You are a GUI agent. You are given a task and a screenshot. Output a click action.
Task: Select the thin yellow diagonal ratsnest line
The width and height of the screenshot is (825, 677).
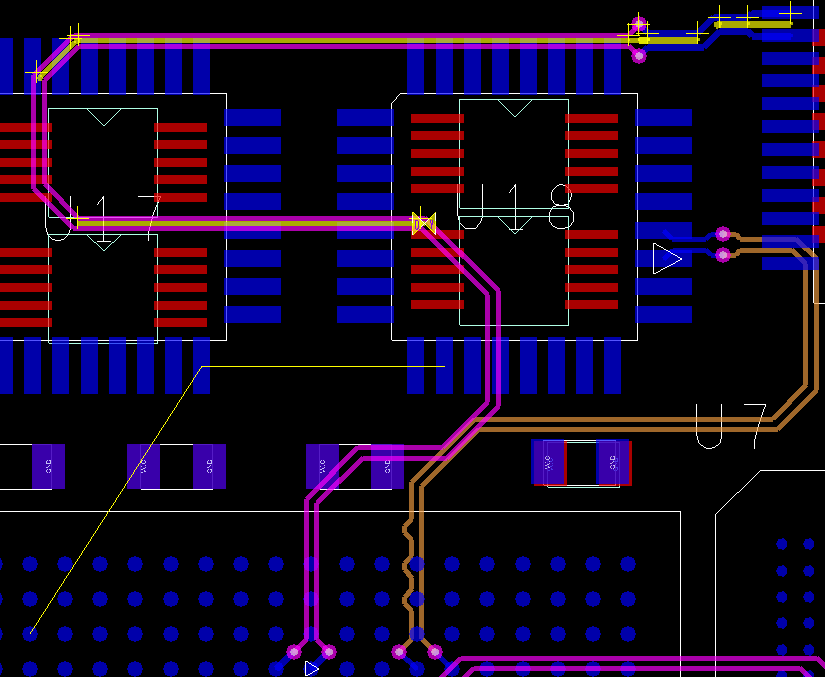[116, 500]
